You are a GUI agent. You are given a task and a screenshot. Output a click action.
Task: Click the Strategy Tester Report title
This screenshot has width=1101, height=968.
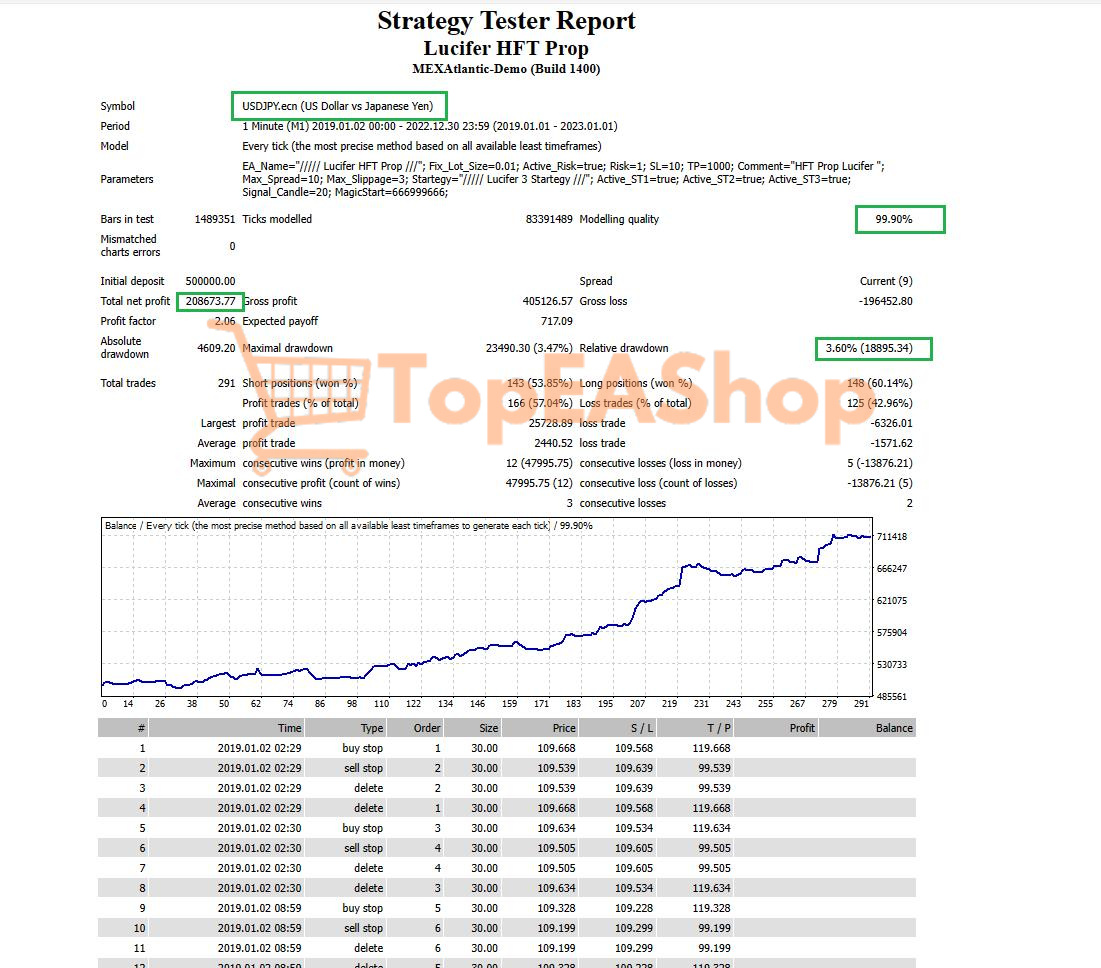click(506, 21)
